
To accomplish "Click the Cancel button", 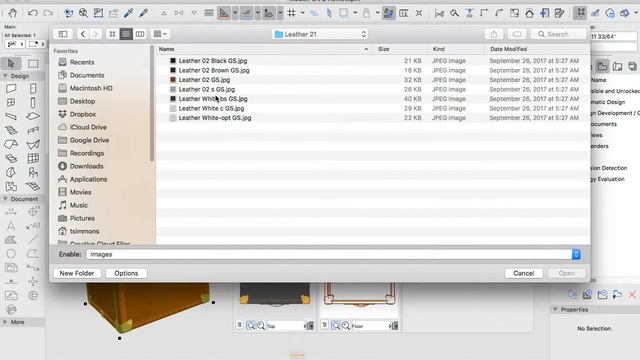I will click(x=524, y=273).
